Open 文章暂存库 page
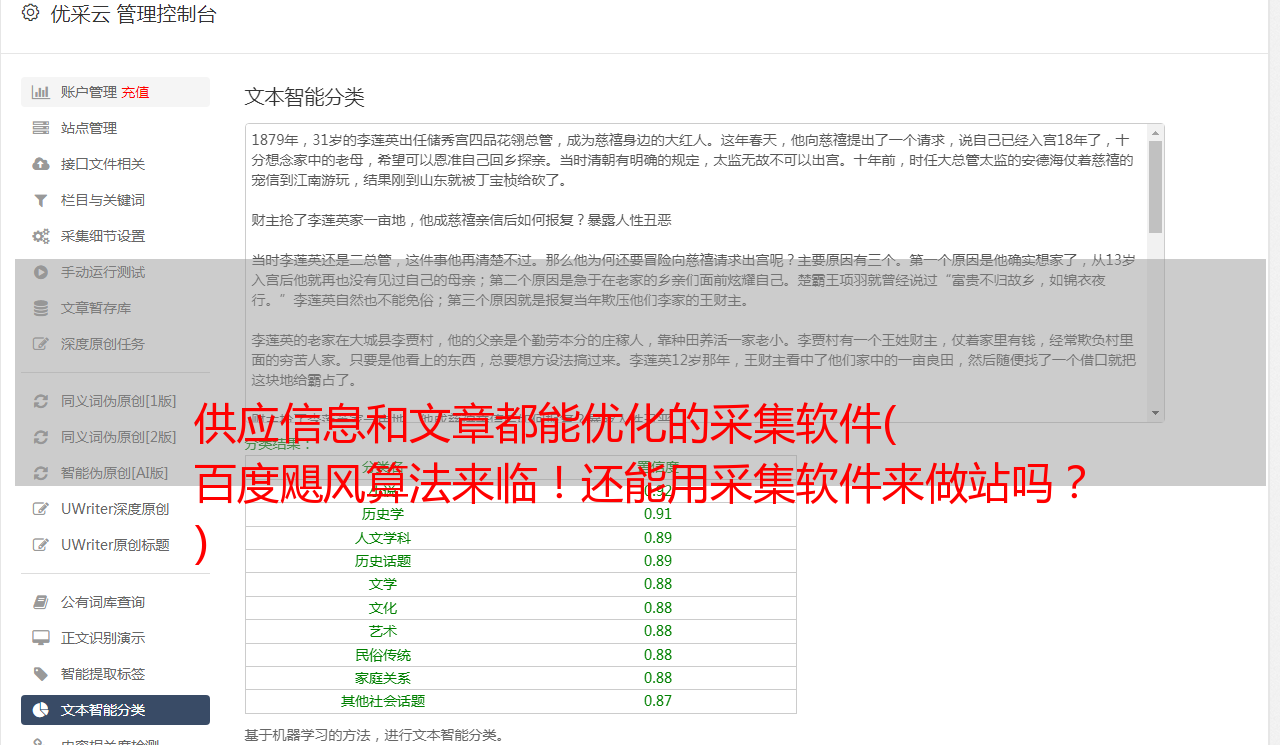This screenshot has height=745, width=1280. pyautogui.click(x=115, y=308)
